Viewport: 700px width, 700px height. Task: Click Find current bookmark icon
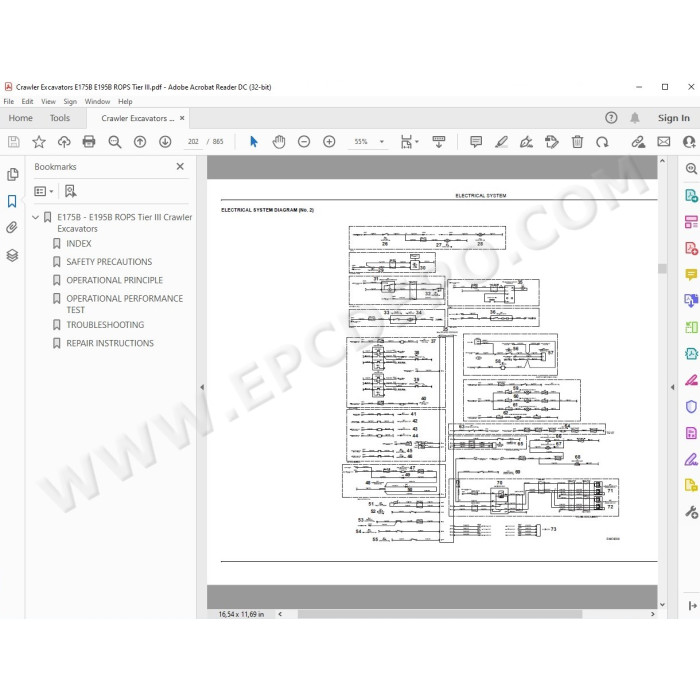(x=70, y=192)
